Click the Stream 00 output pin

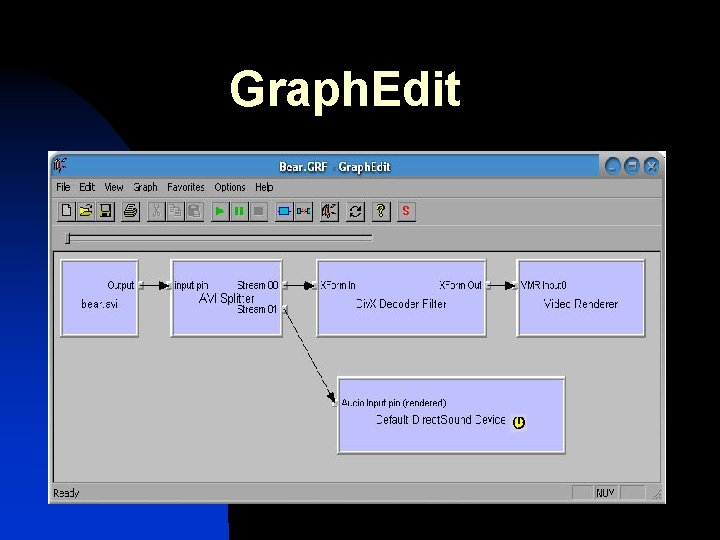pyautogui.click(x=285, y=286)
